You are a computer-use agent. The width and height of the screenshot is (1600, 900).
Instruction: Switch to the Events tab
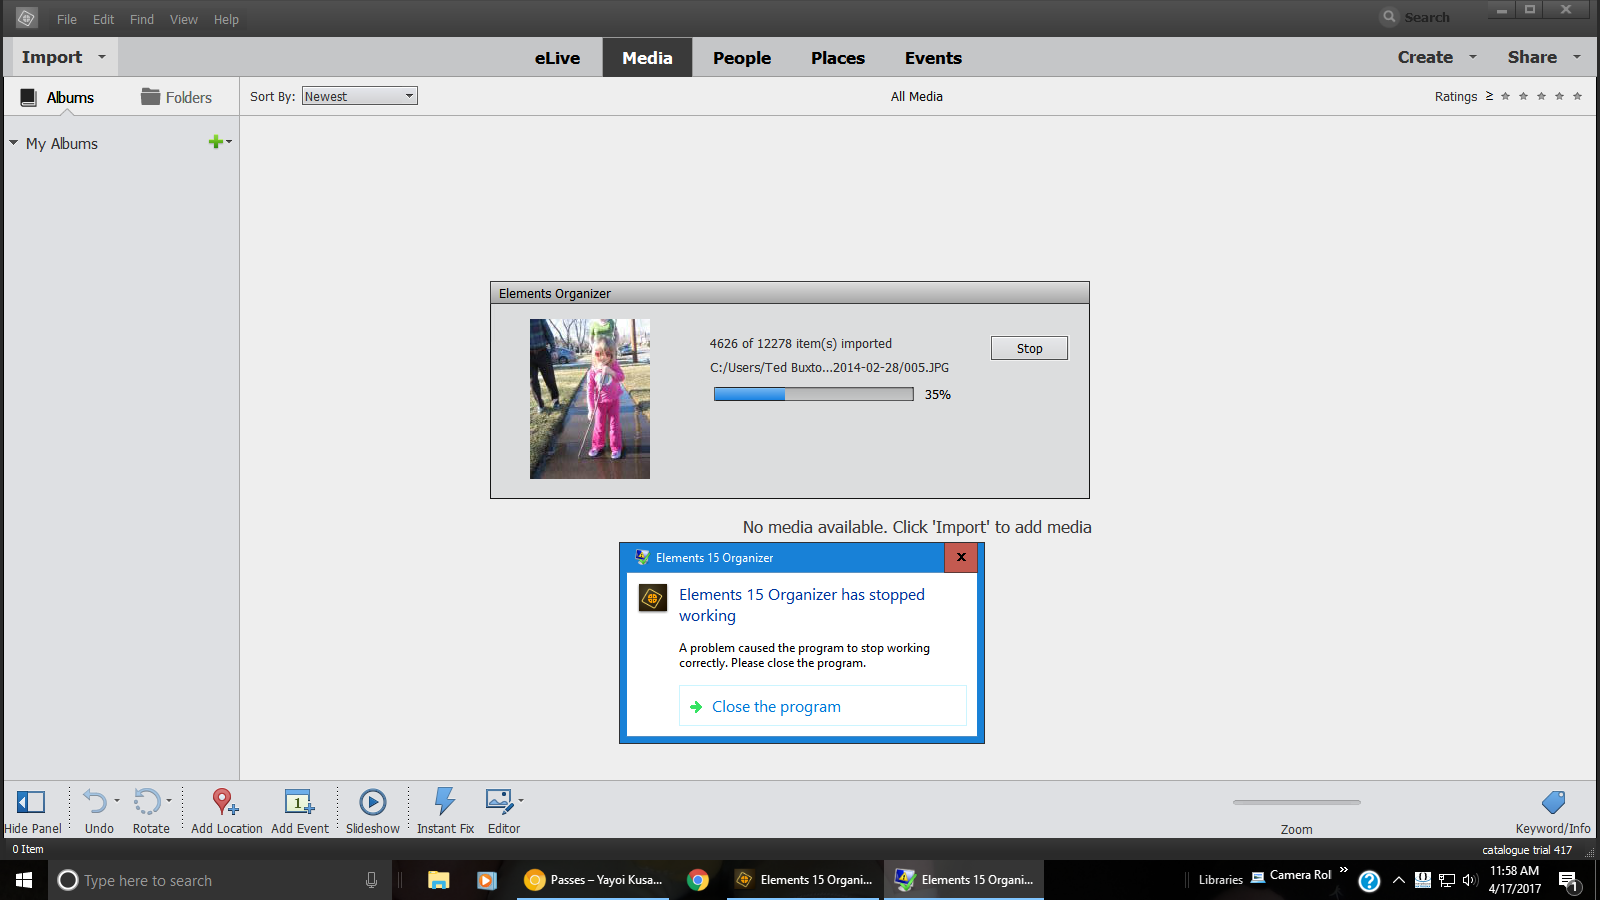click(x=933, y=58)
